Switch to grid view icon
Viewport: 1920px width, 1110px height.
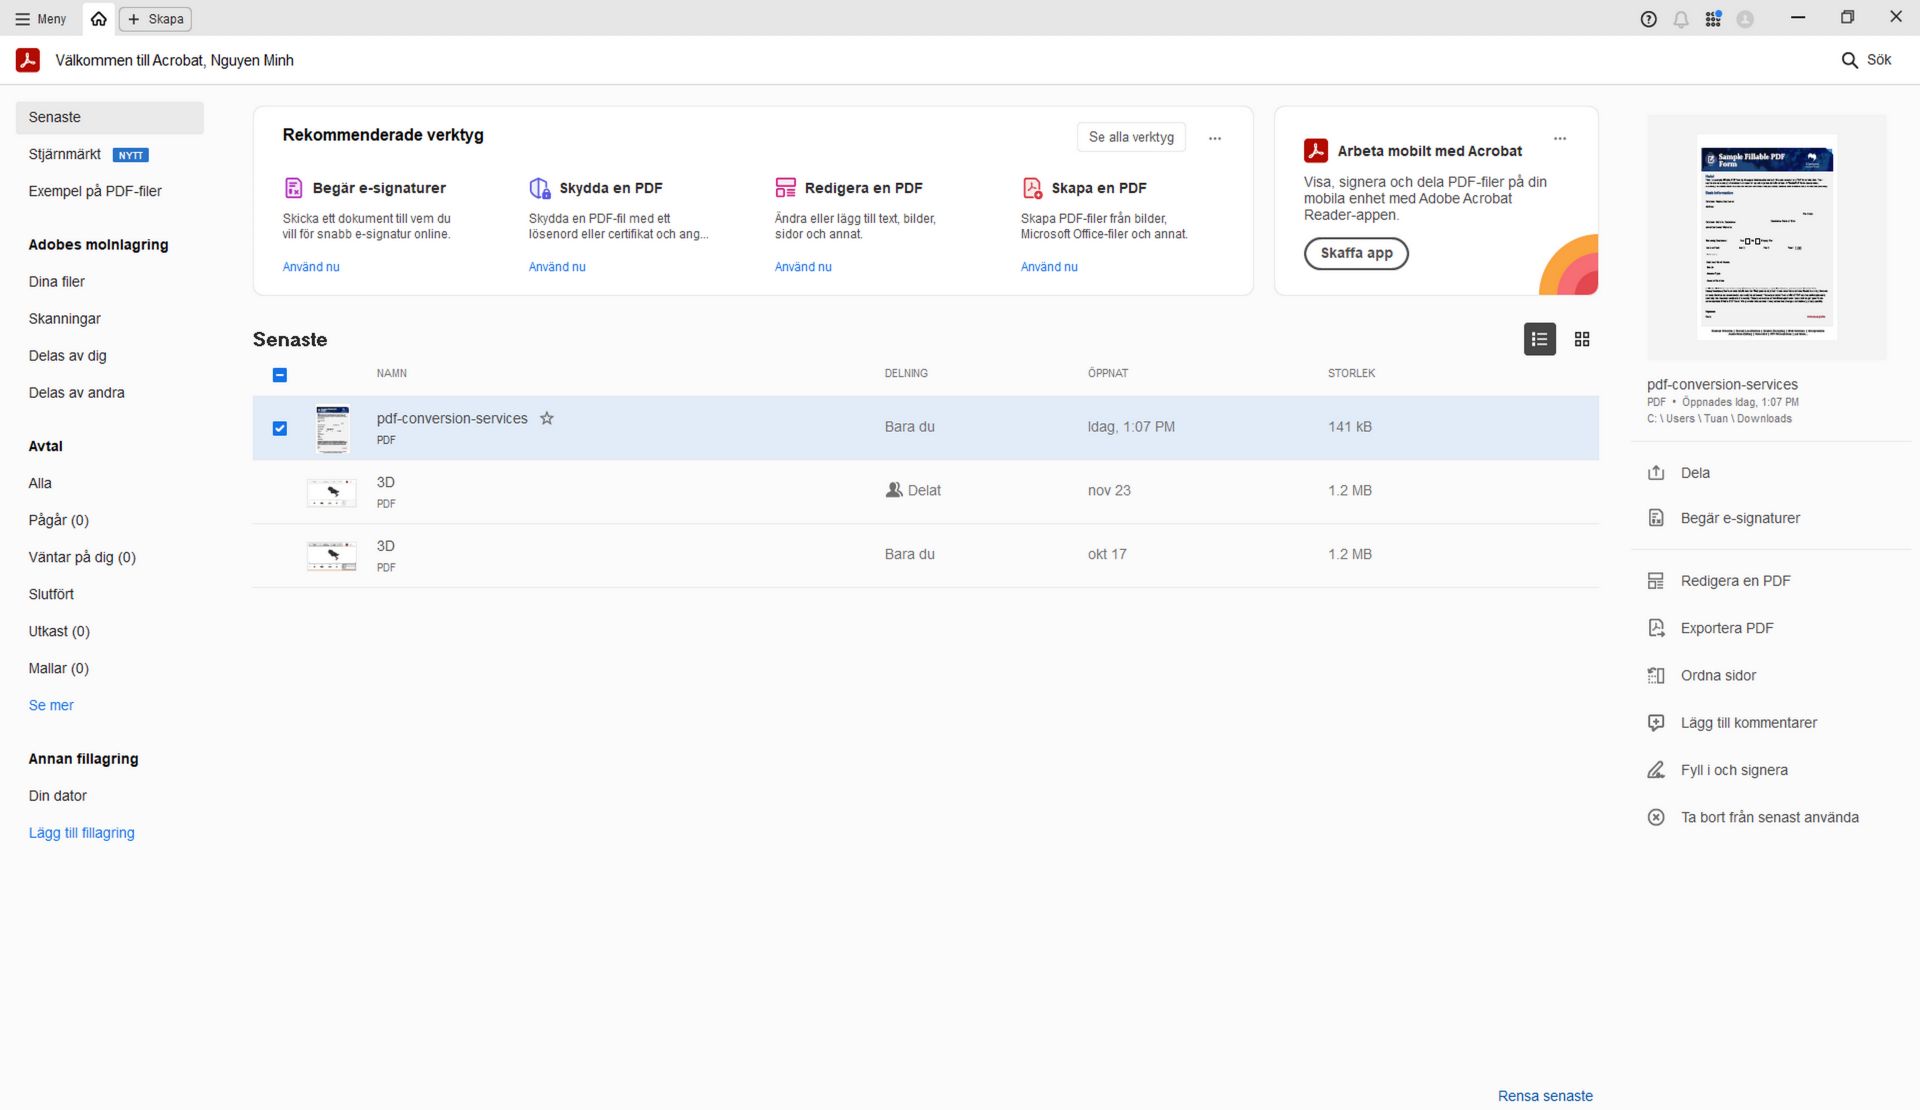(1581, 340)
